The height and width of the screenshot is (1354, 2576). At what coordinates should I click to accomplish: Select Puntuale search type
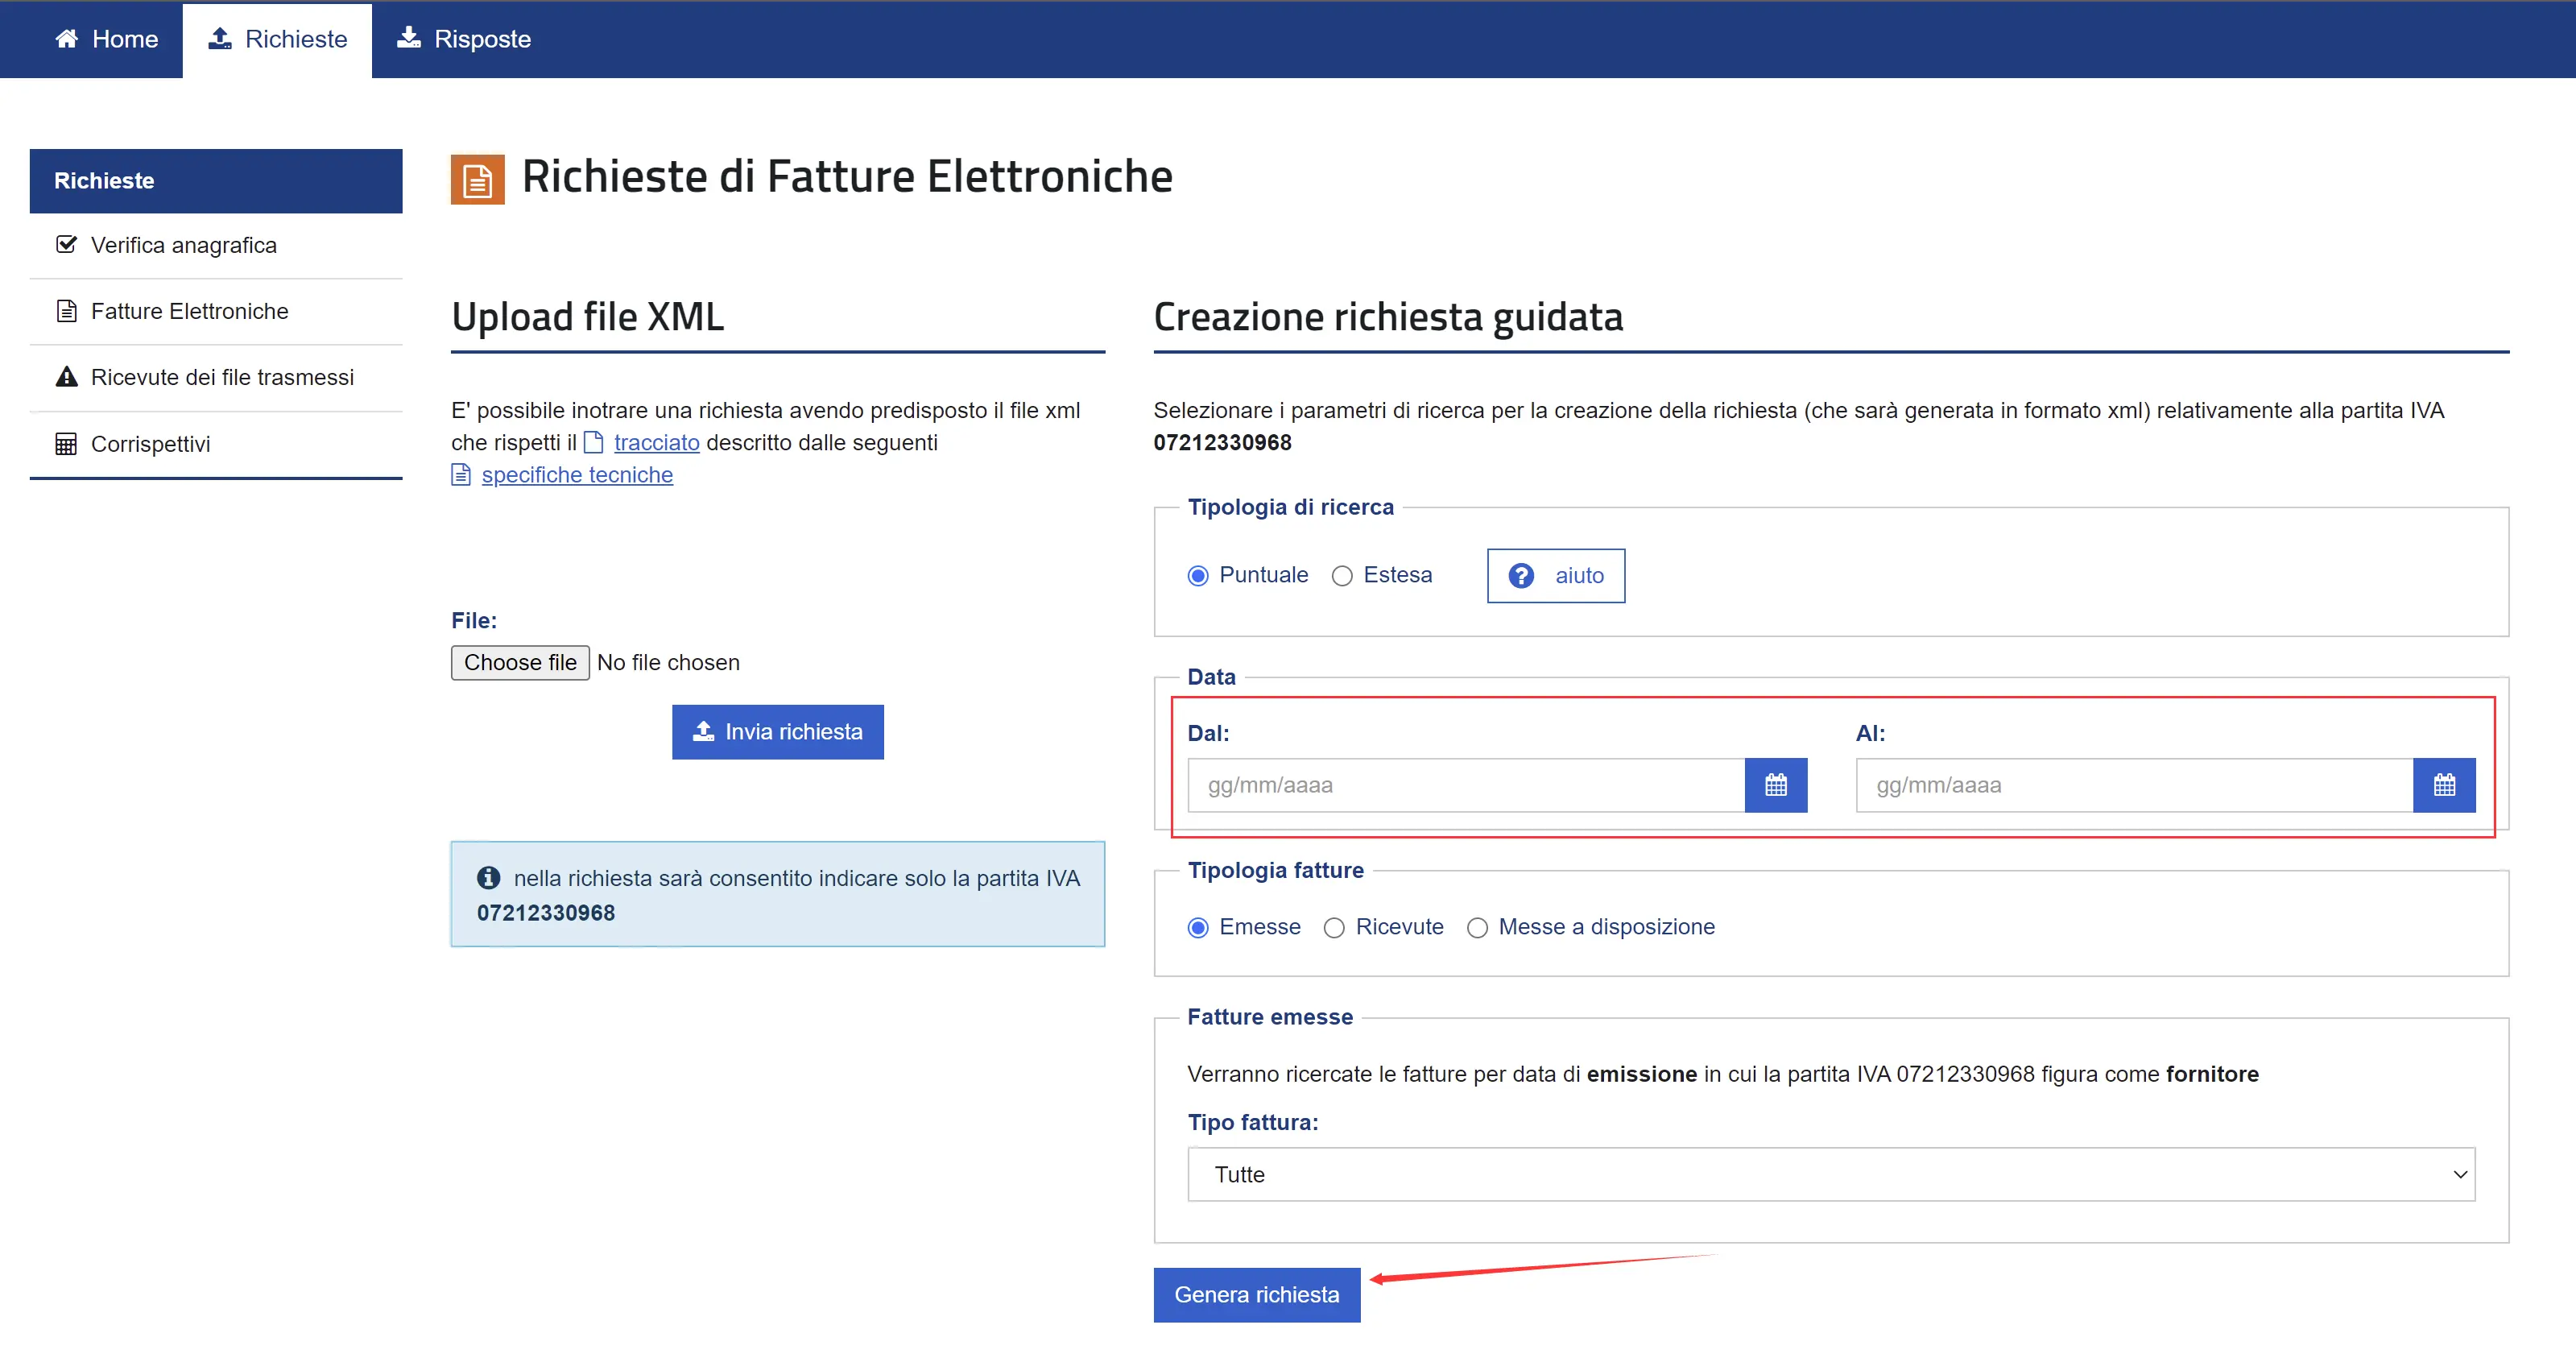click(1198, 576)
